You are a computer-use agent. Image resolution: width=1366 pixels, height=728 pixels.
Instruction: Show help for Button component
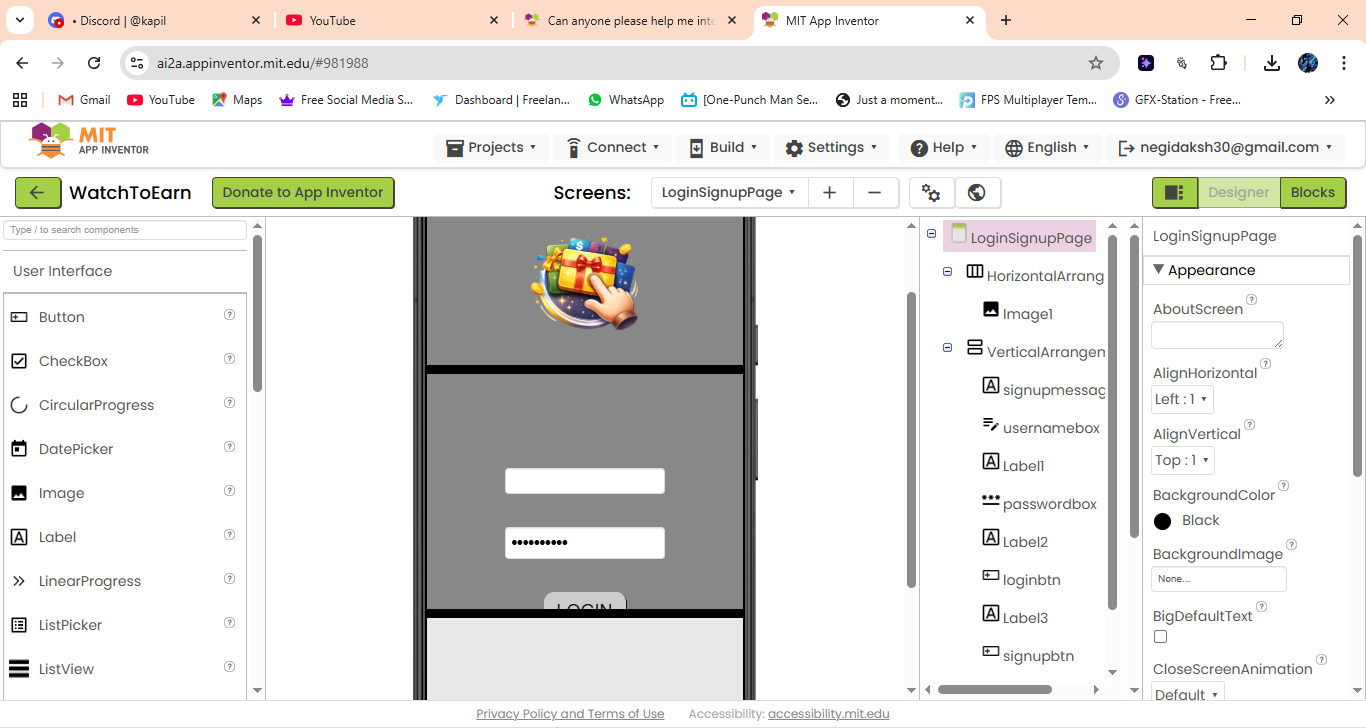click(229, 315)
